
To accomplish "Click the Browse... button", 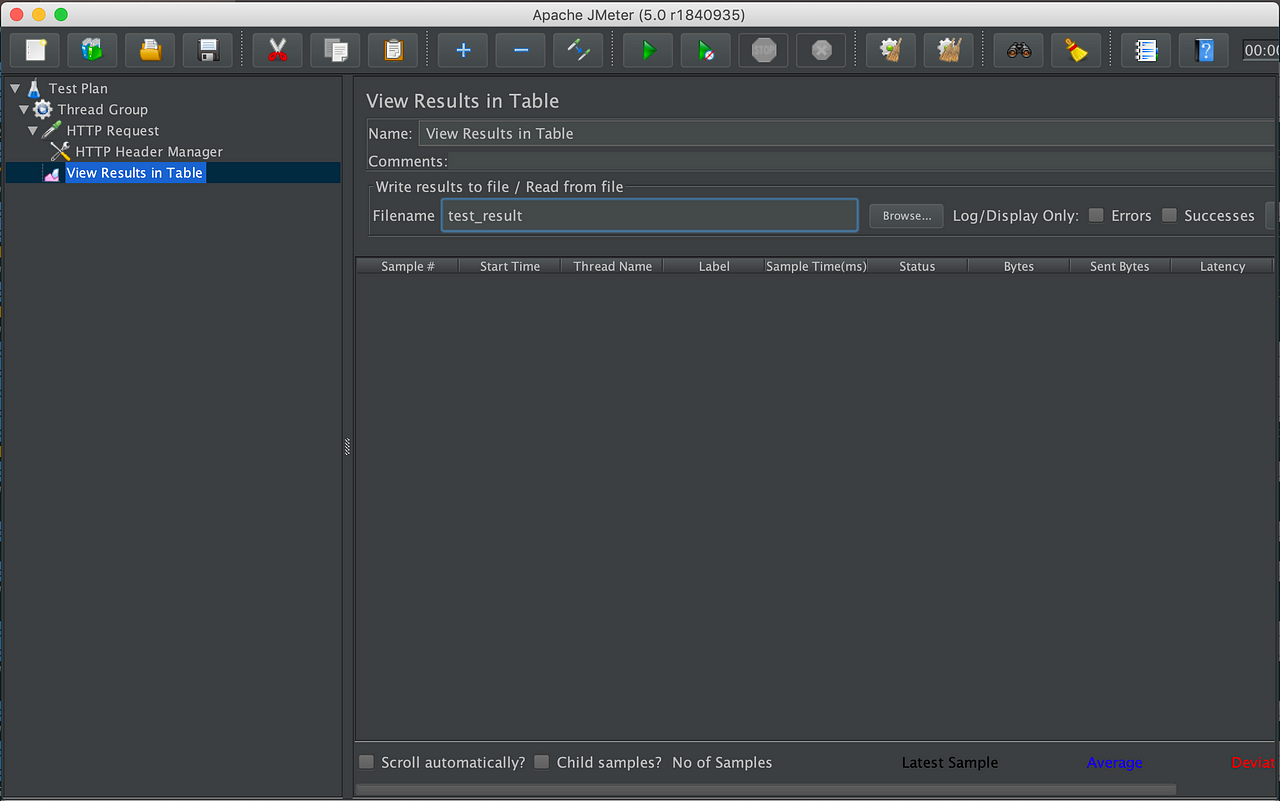I will coord(906,216).
